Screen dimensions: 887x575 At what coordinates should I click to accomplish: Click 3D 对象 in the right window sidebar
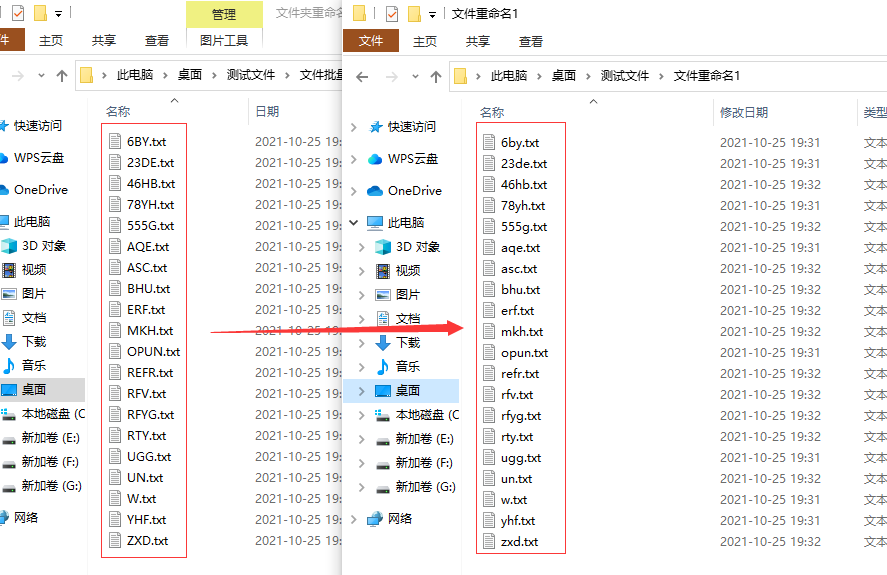click(x=417, y=246)
